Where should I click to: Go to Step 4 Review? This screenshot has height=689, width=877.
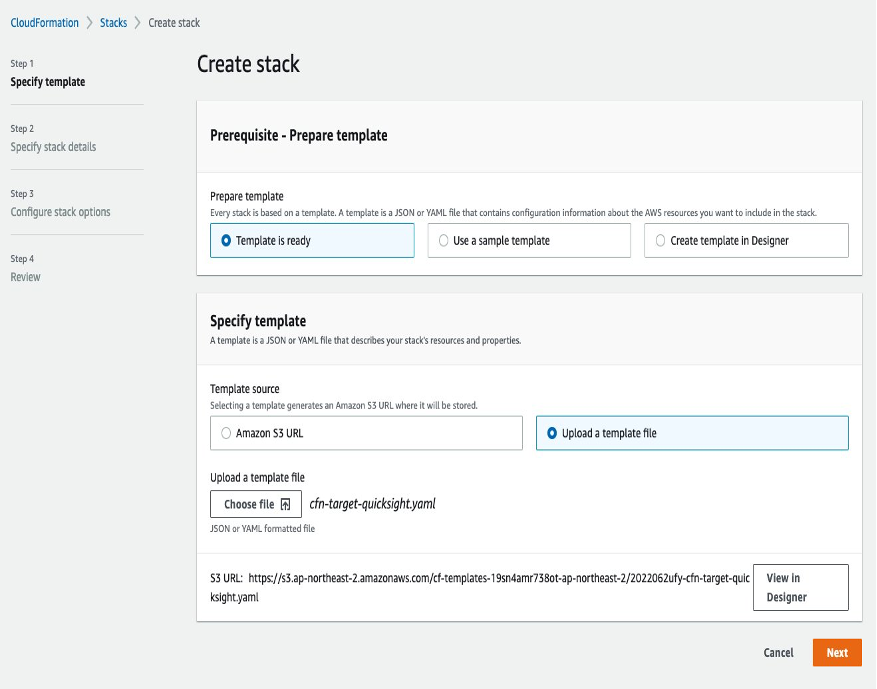26,277
